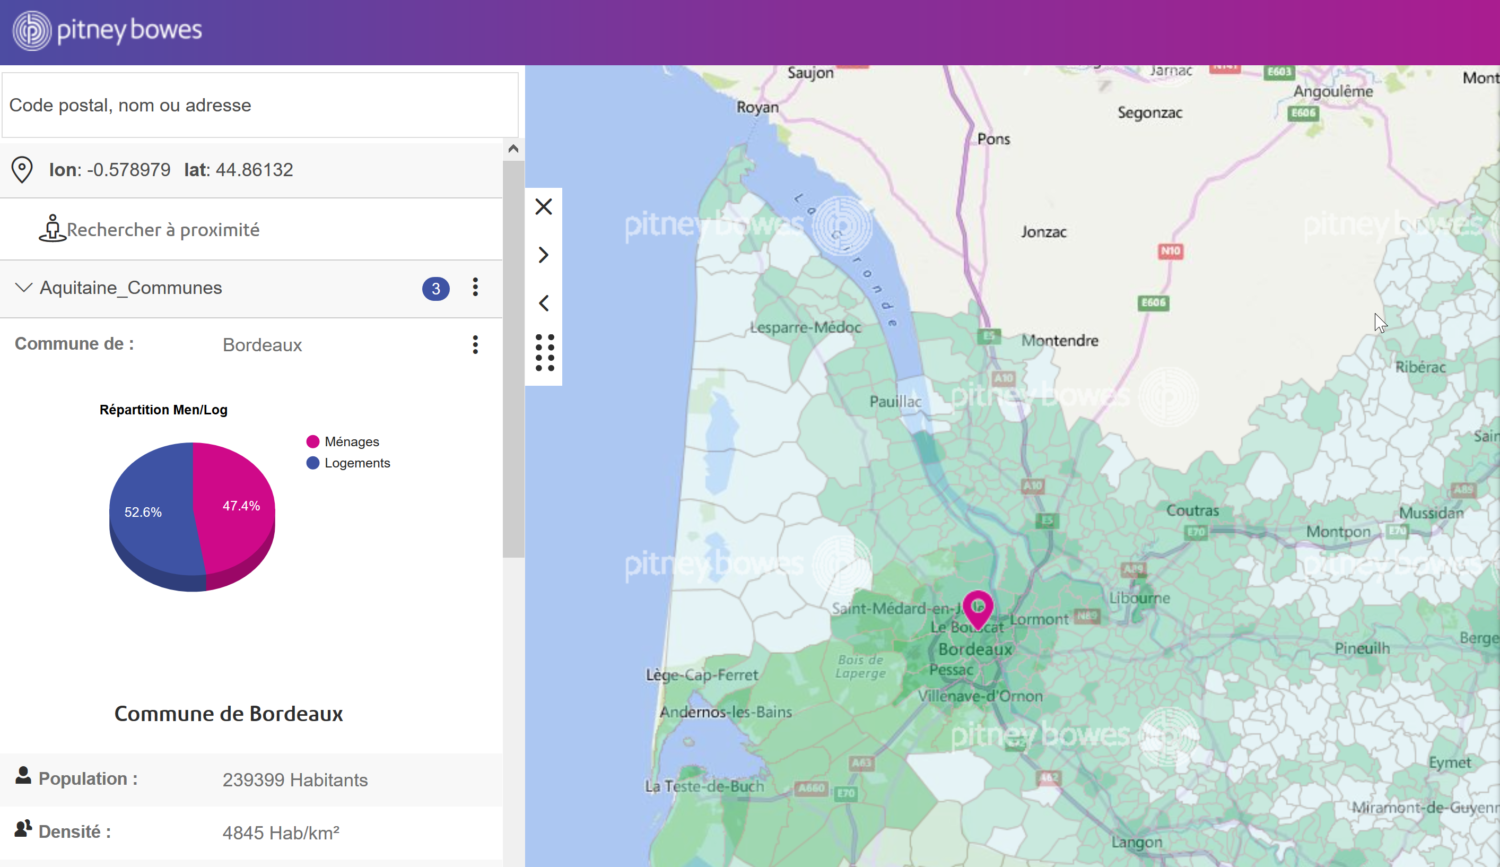
Task: Click Andernos-les-Bains on the map
Action: click(726, 712)
